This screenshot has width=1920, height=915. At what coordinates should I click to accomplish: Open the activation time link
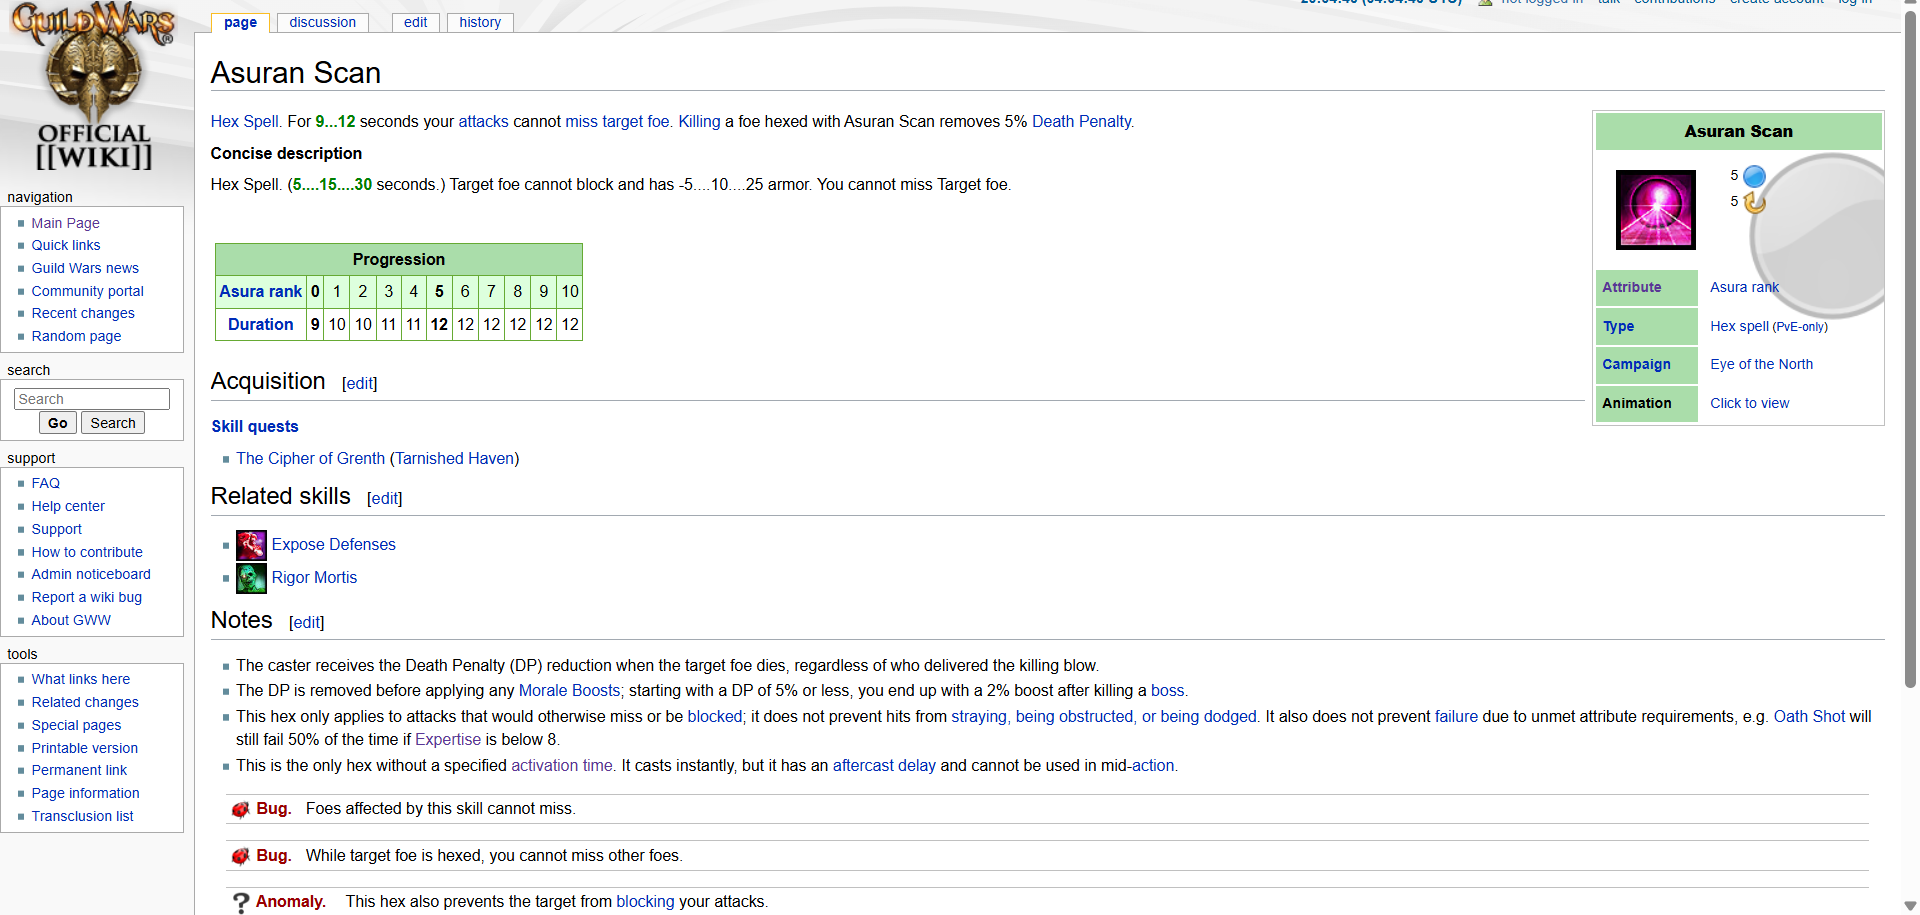[x=561, y=765]
